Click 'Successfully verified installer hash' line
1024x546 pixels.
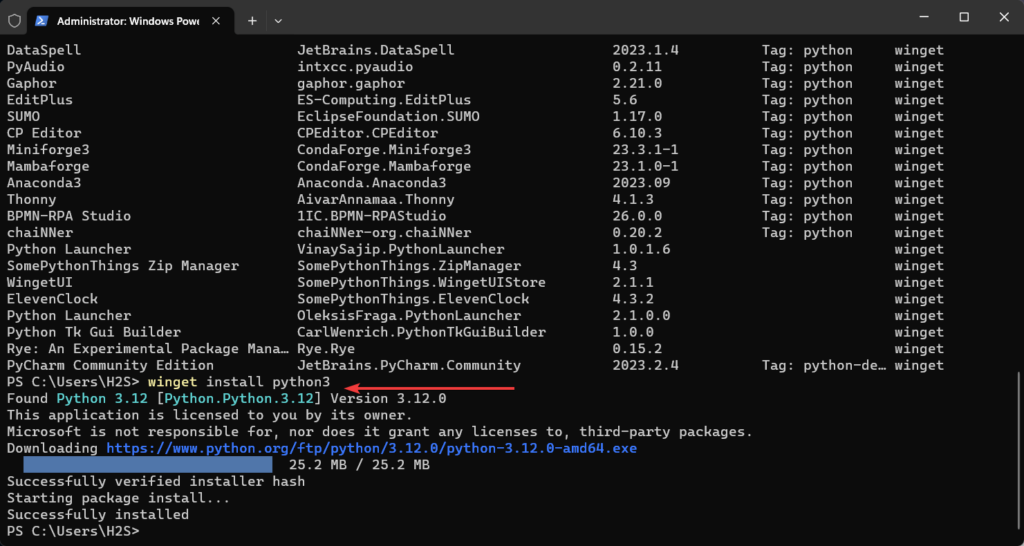(x=155, y=482)
